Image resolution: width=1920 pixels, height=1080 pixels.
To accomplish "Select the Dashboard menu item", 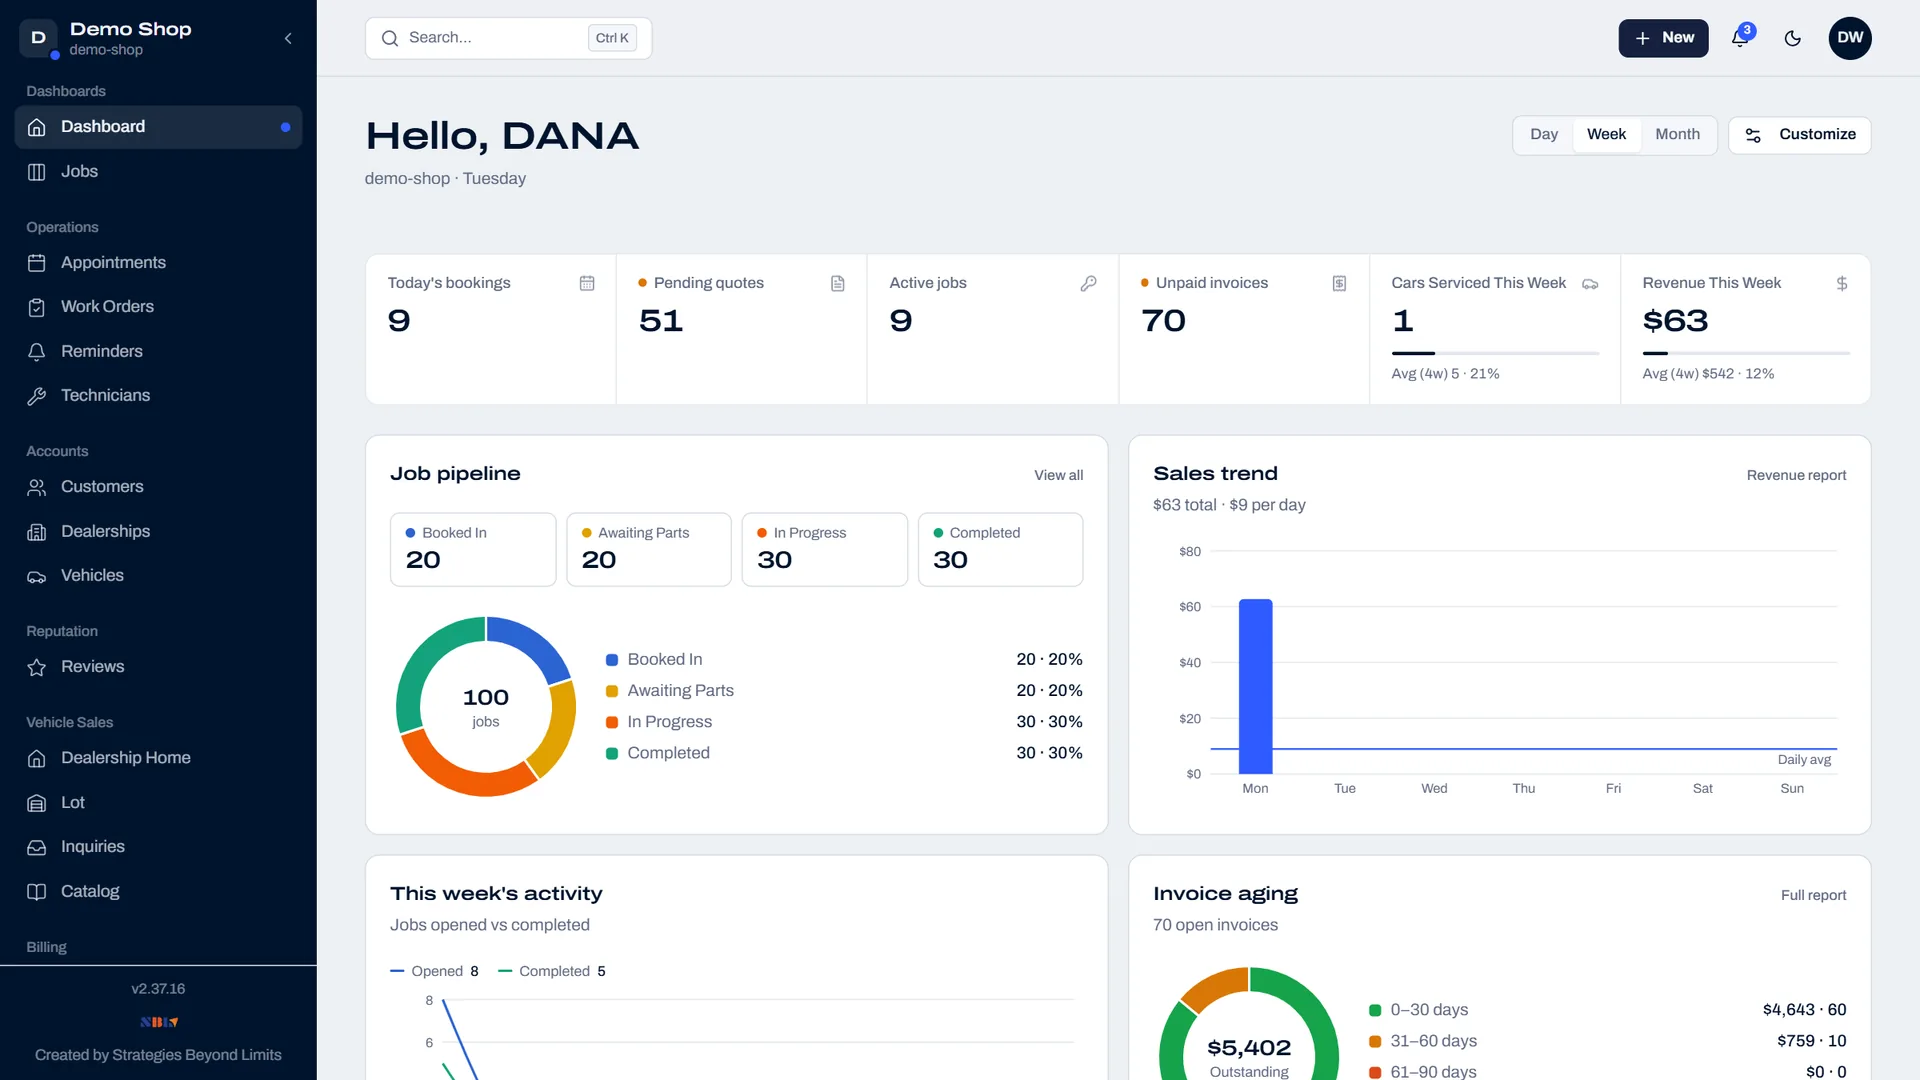I will pyautogui.click(x=158, y=127).
